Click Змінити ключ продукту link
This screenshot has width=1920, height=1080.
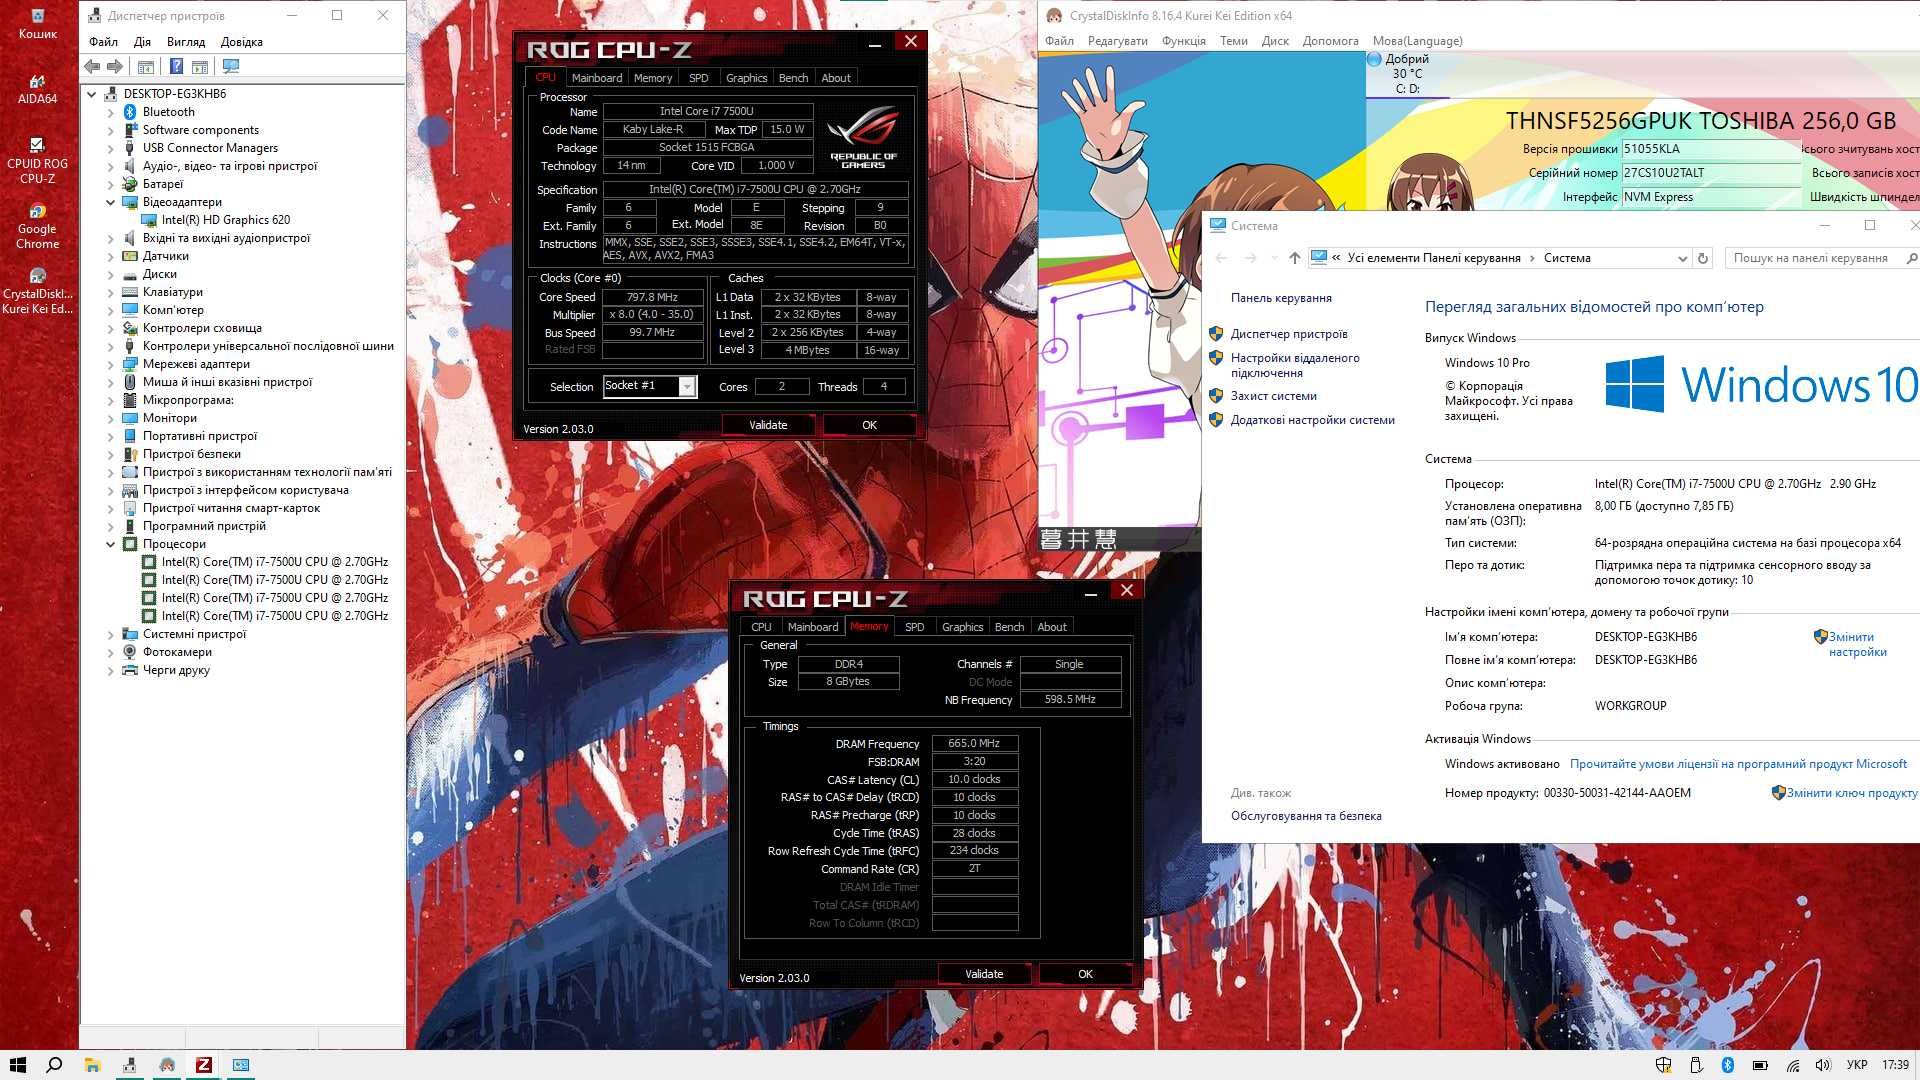pyautogui.click(x=1851, y=793)
